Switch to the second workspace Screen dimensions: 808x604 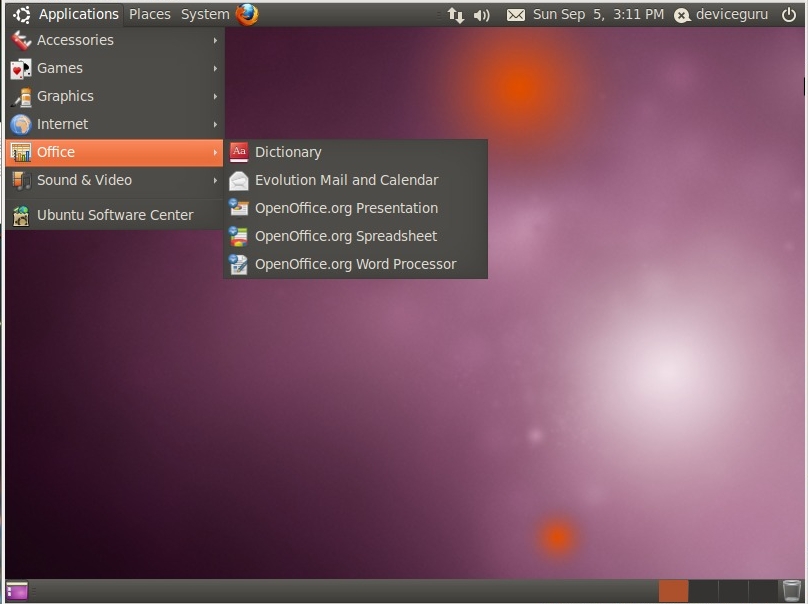pyautogui.click(x=703, y=591)
